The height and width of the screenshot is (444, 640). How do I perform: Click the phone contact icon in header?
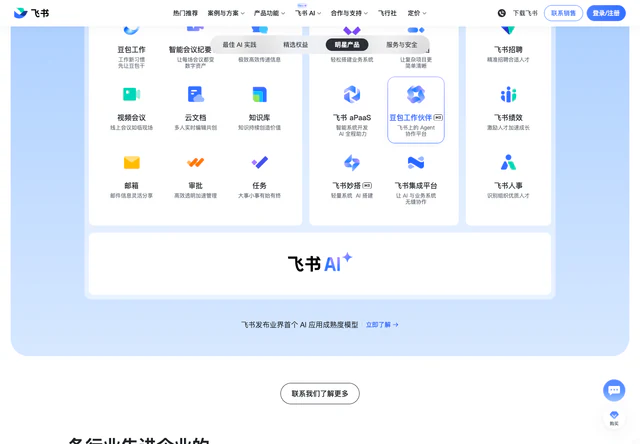(x=502, y=13)
